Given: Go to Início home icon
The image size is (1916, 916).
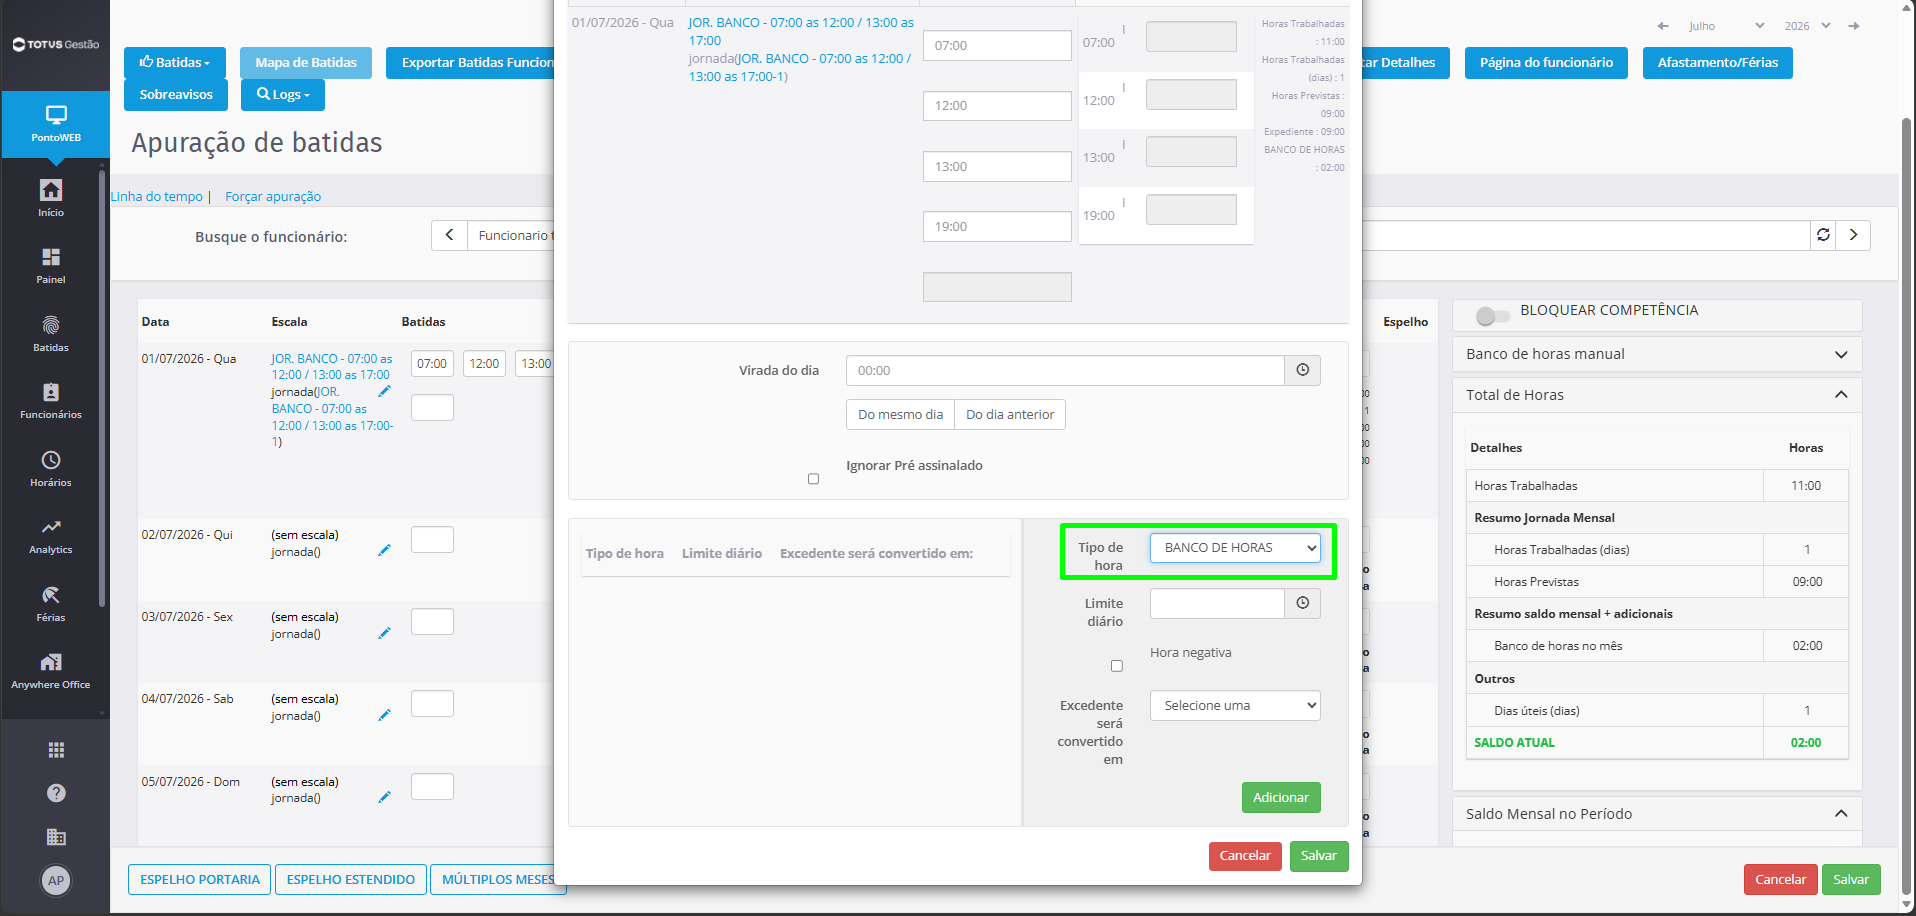Looking at the screenshot, I should pyautogui.click(x=51, y=198).
